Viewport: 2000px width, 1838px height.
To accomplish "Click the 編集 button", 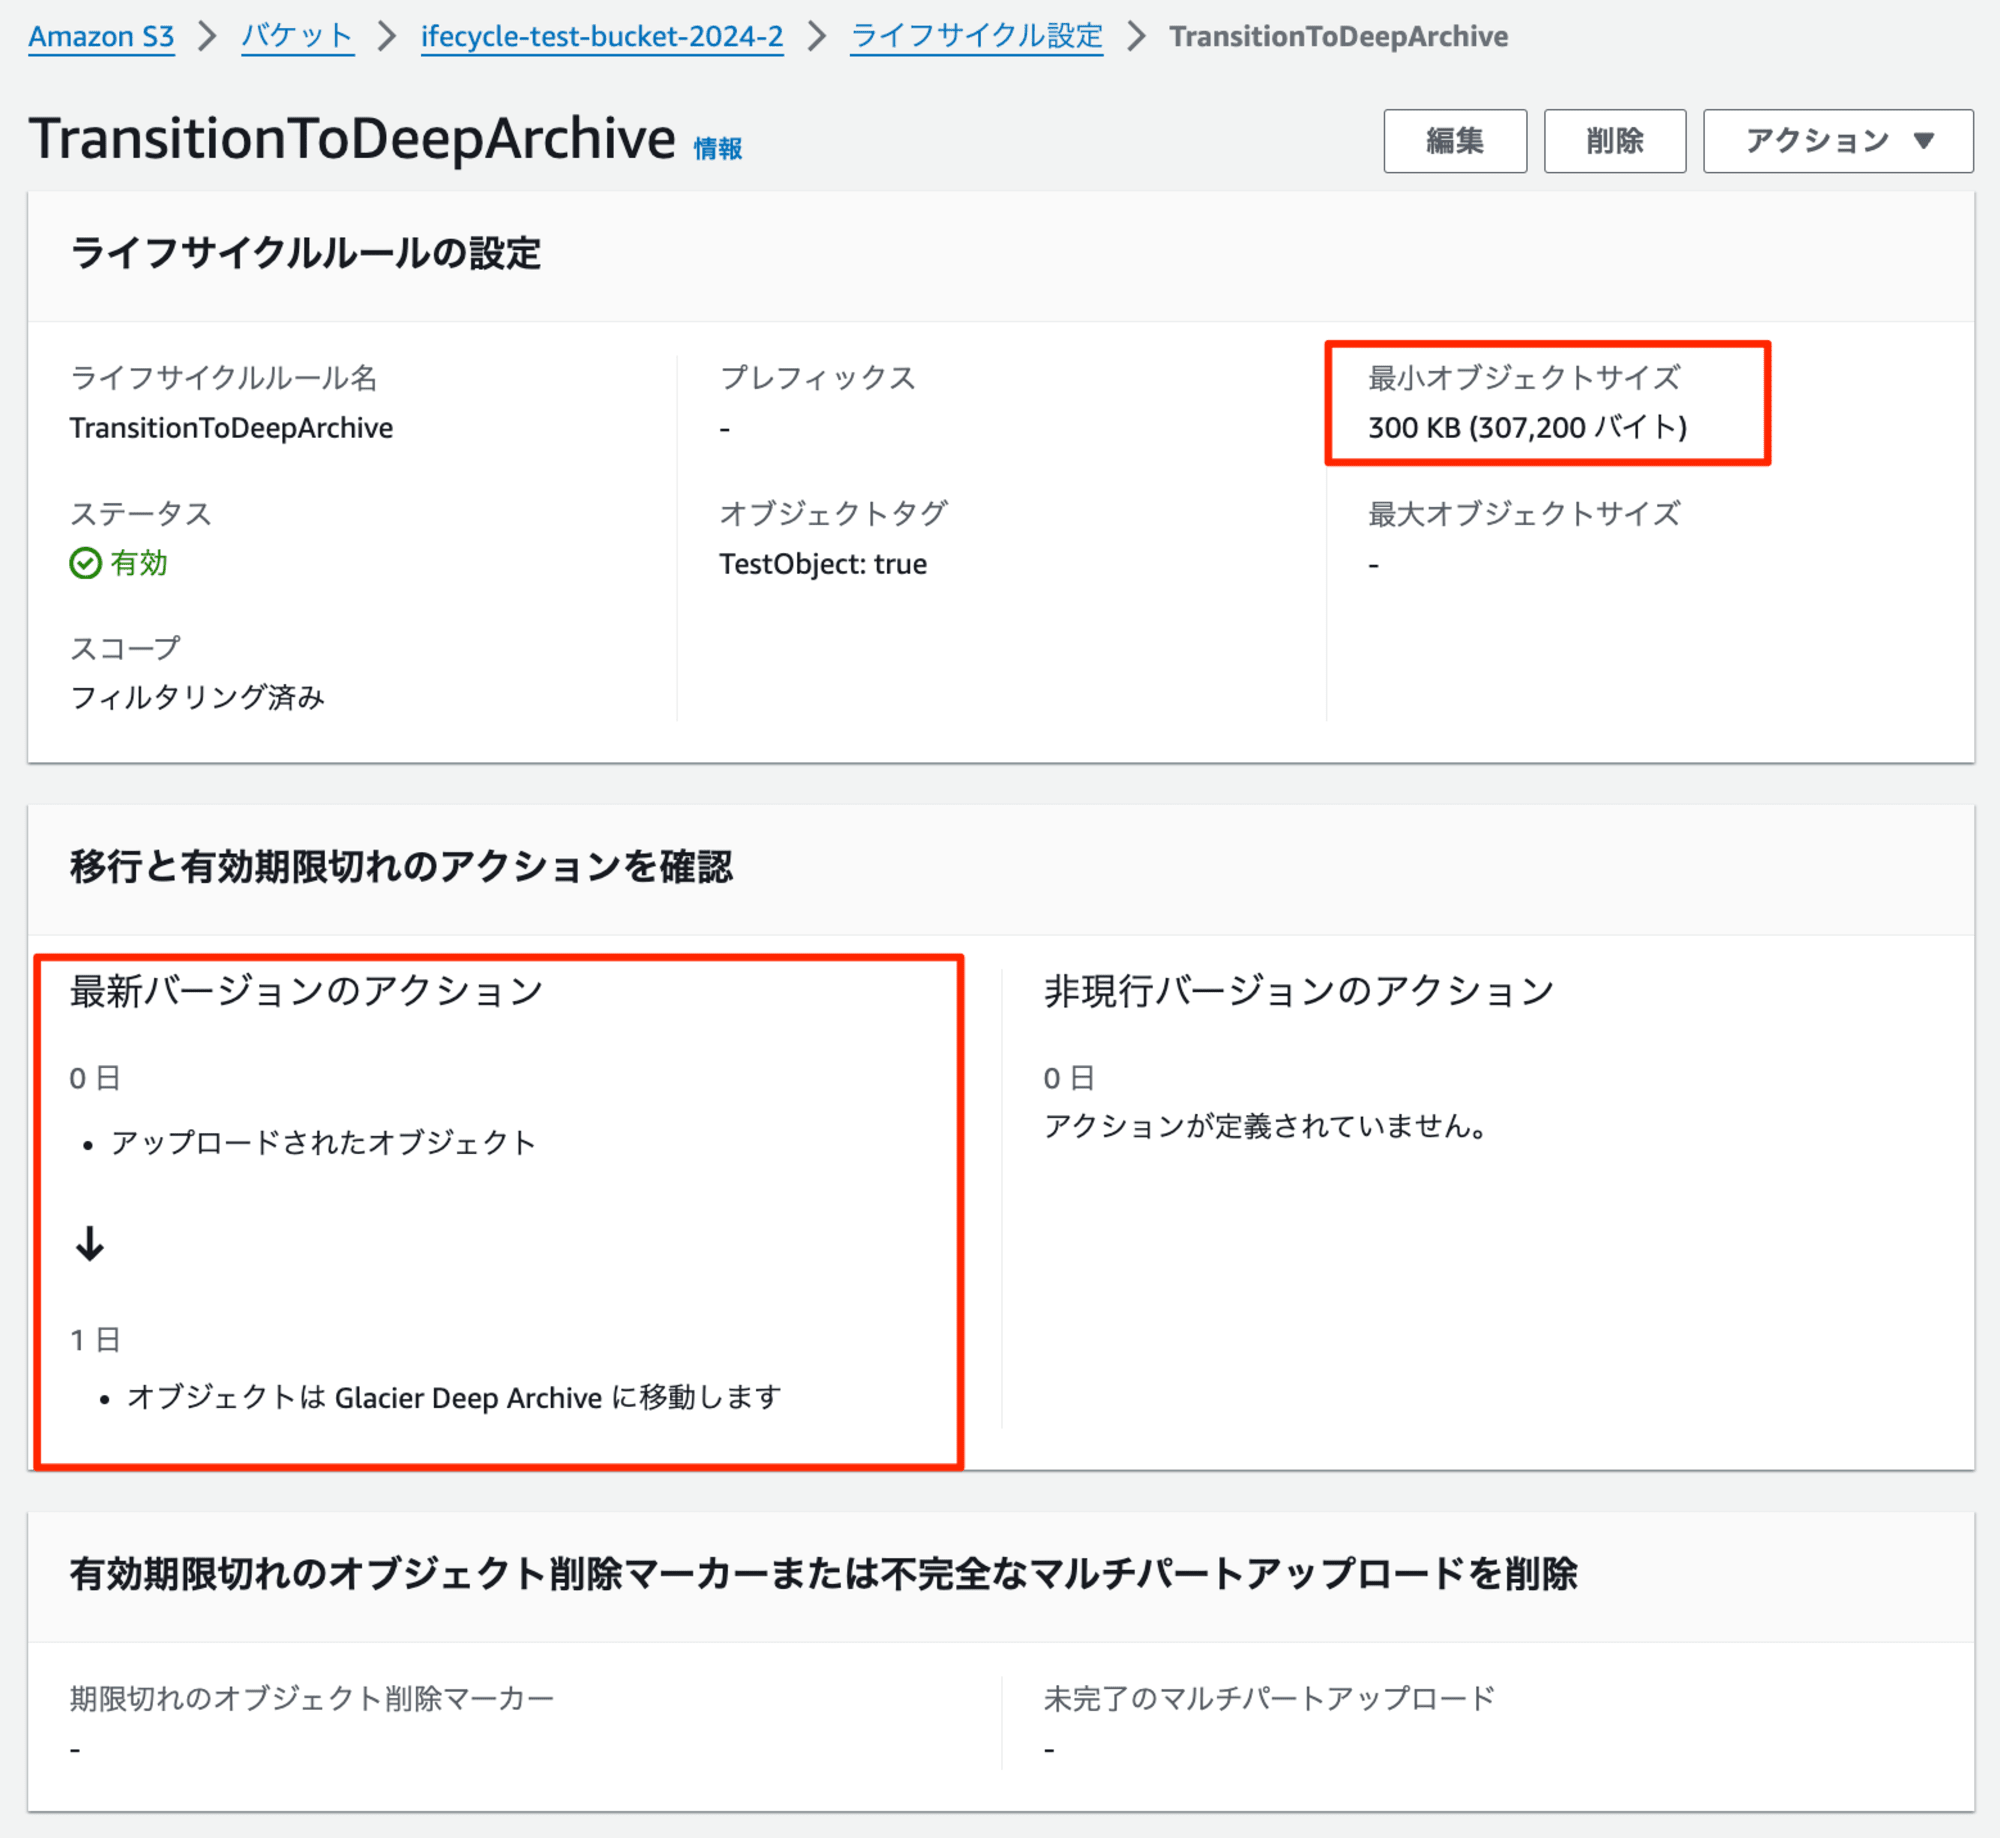I will (x=1455, y=141).
